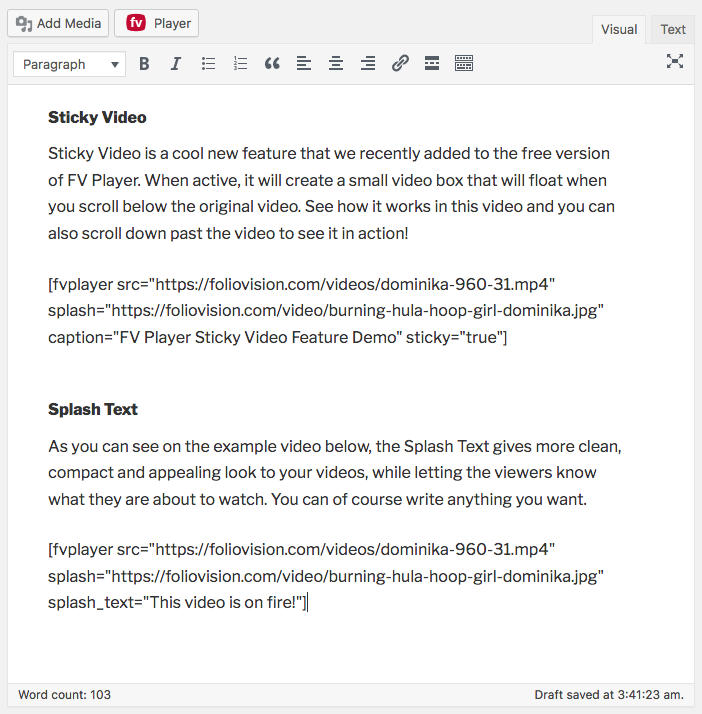Image resolution: width=702 pixels, height=714 pixels.
Task: Click the Splash Text heading
Action: [x=93, y=409]
